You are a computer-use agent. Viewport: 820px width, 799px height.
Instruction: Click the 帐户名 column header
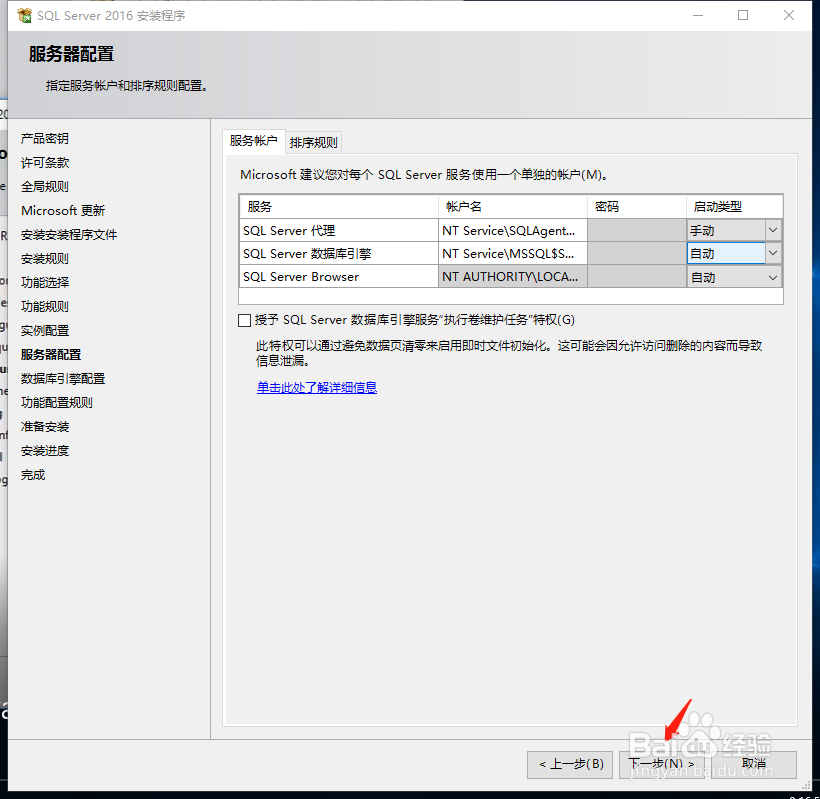coord(512,207)
